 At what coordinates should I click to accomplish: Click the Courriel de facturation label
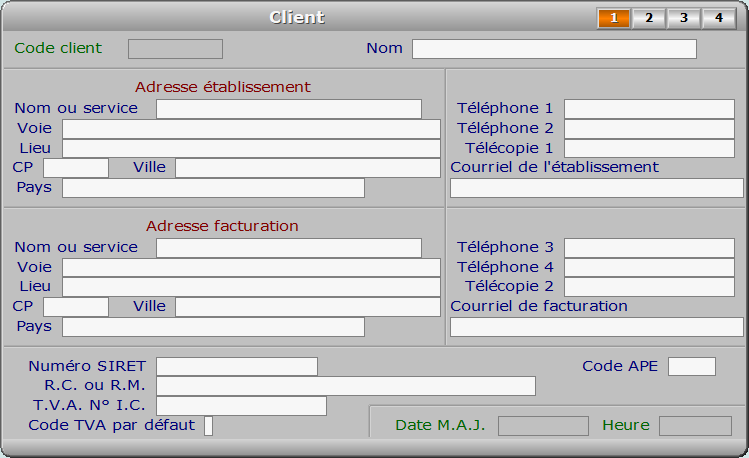point(539,306)
